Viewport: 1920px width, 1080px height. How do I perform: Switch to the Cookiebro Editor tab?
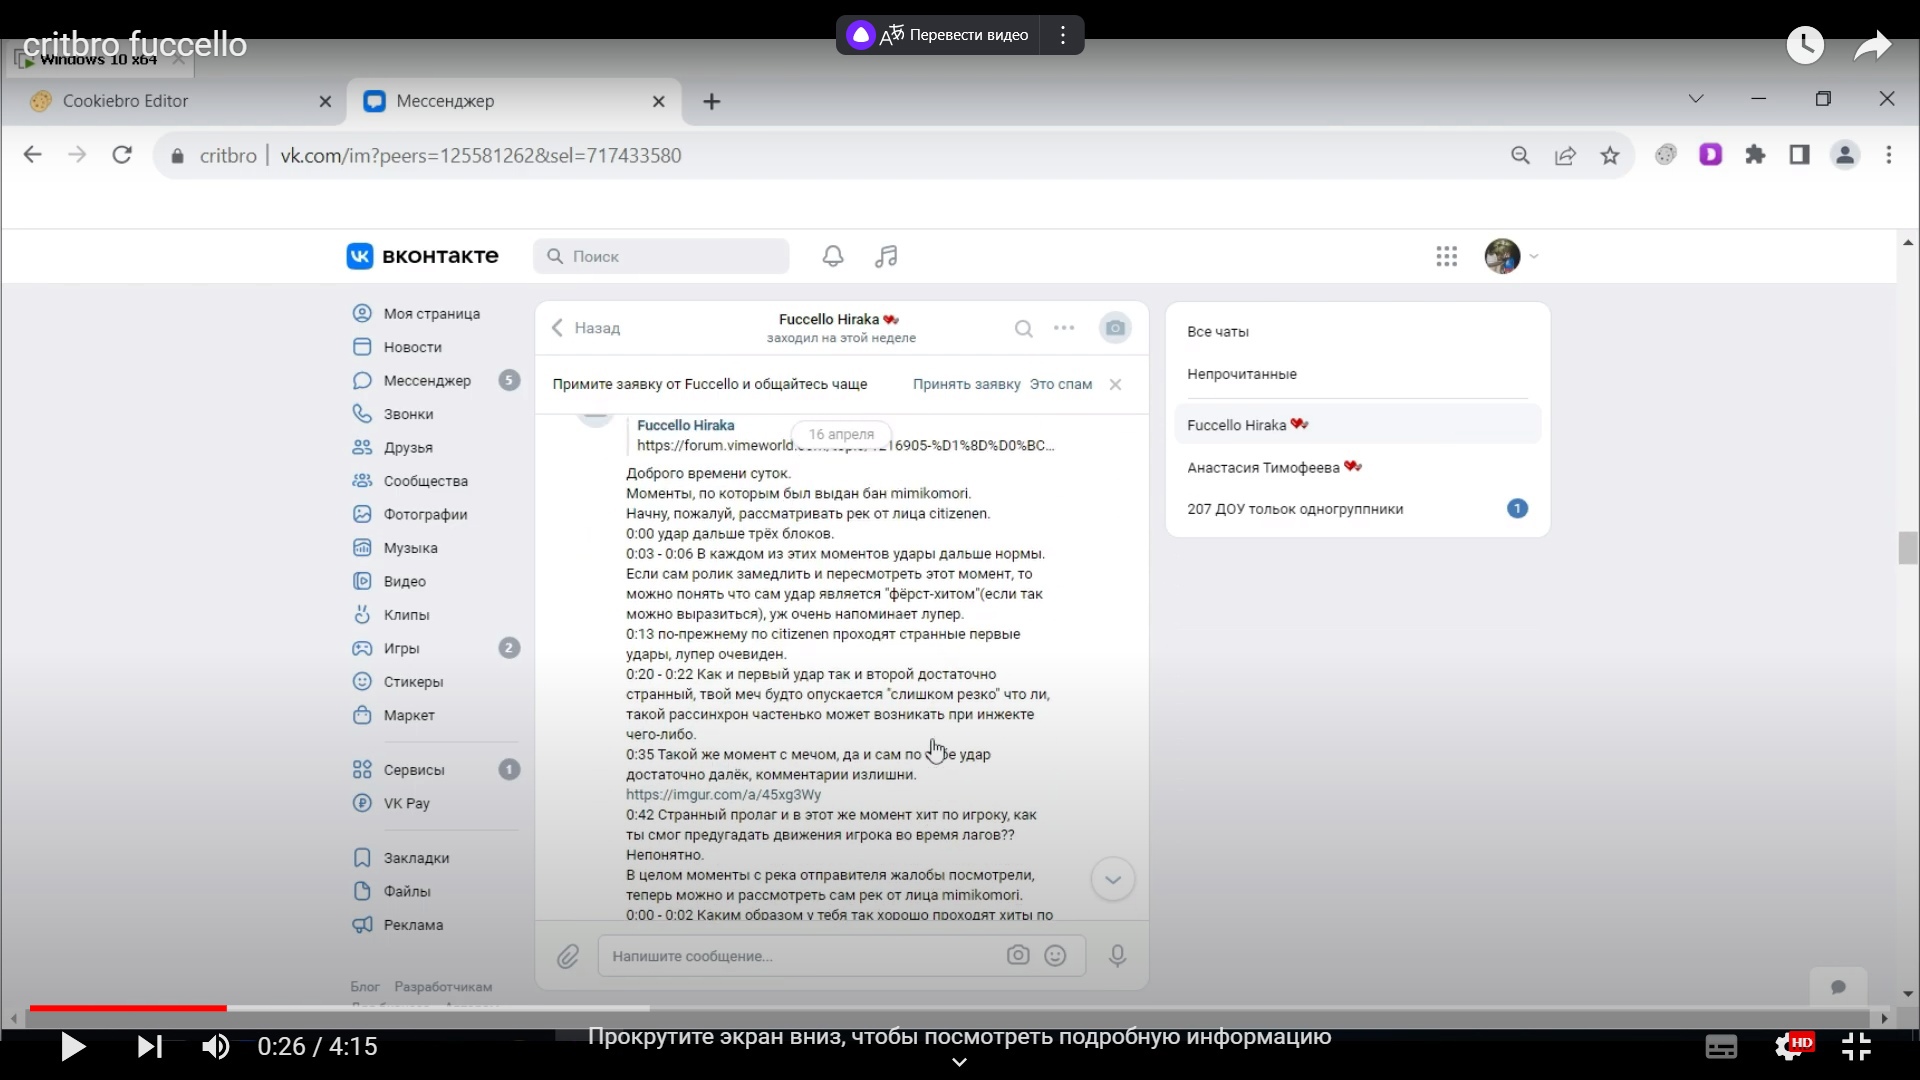click(x=125, y=101)
